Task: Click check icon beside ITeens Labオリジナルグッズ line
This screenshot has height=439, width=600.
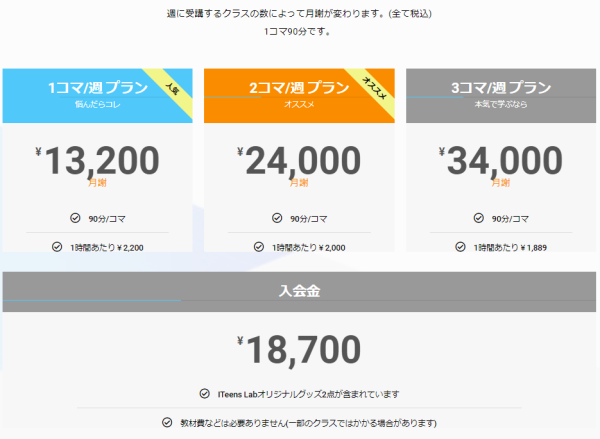Action: [205, 393]
